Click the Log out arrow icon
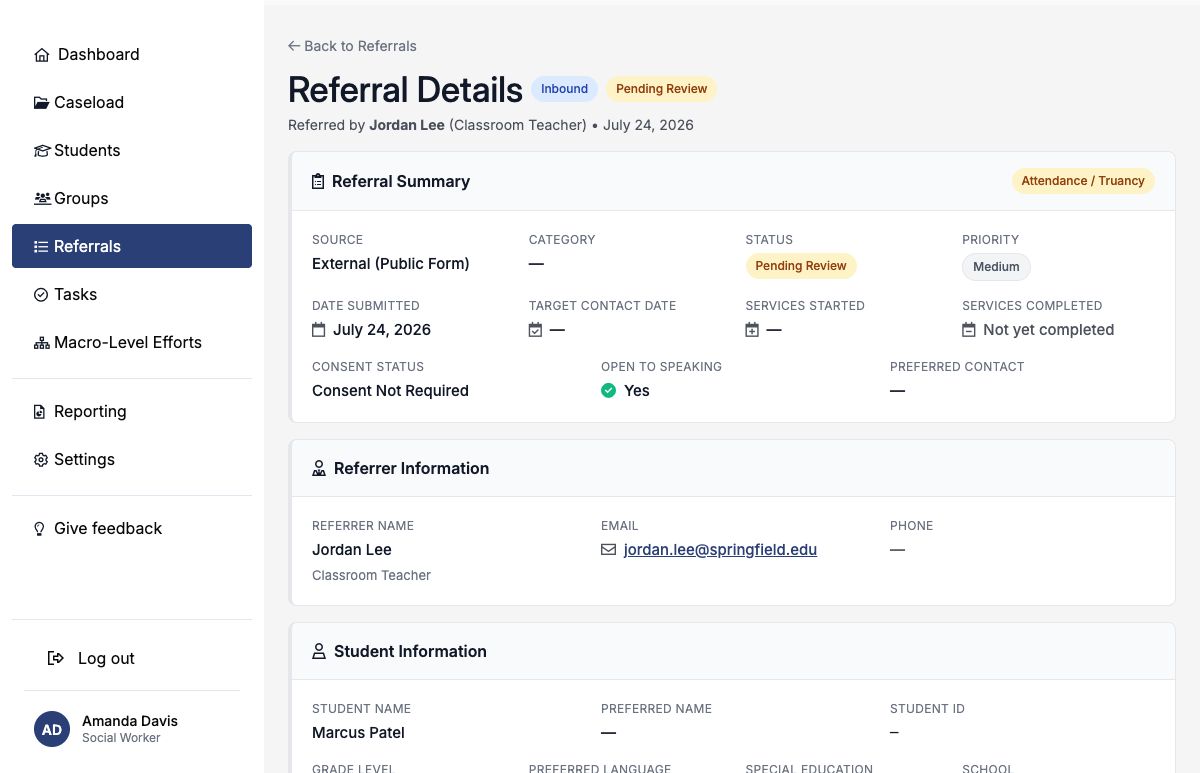The width and height of the screenshot is (1200, 773). pos(56,658)
